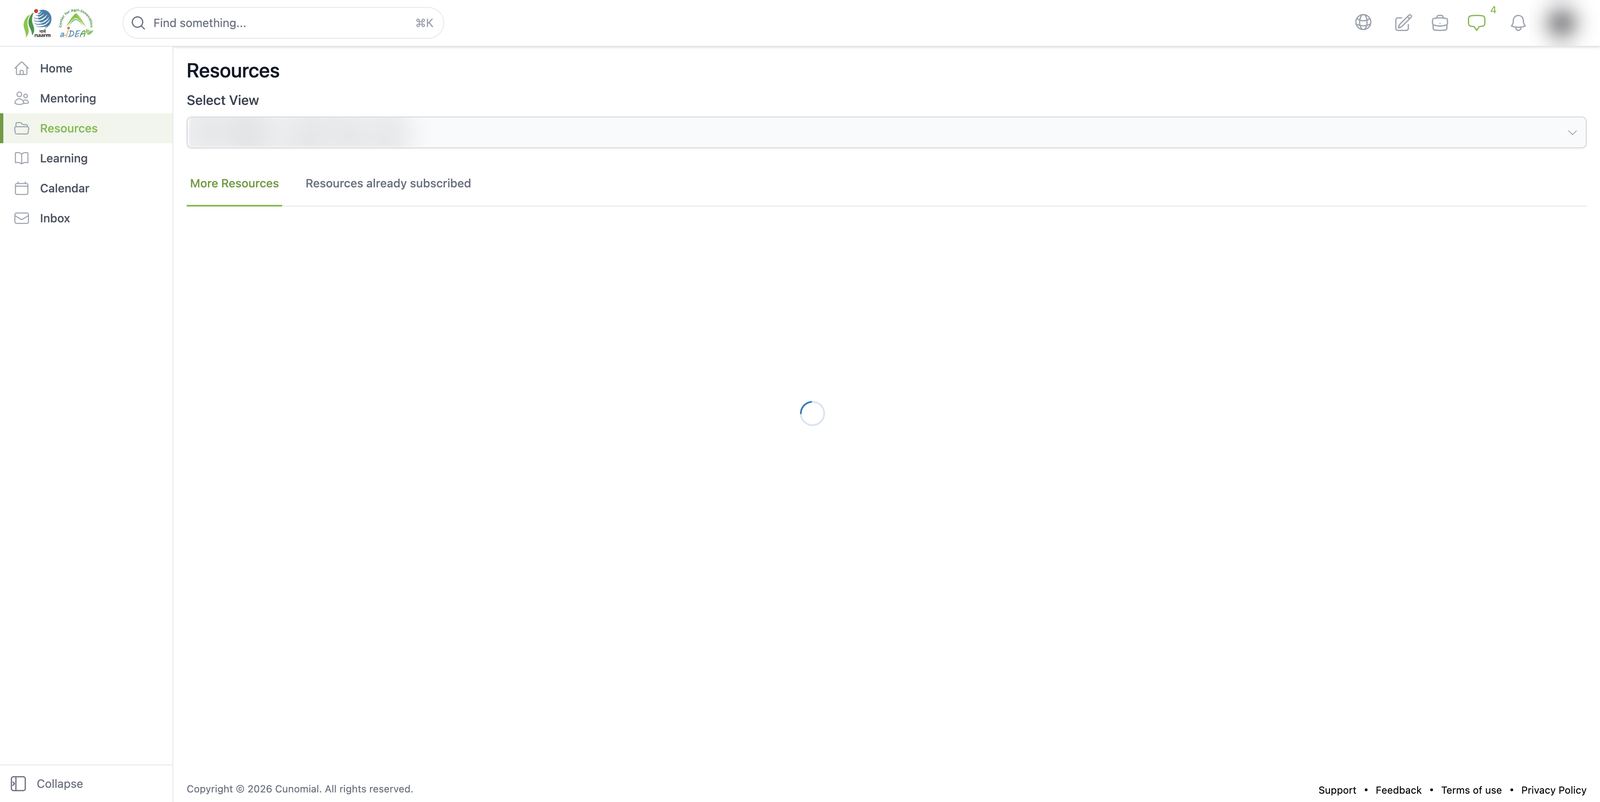This screenshot has height=802, width=1600.
Task: Click the Select View label
Action: pos(223,101)
